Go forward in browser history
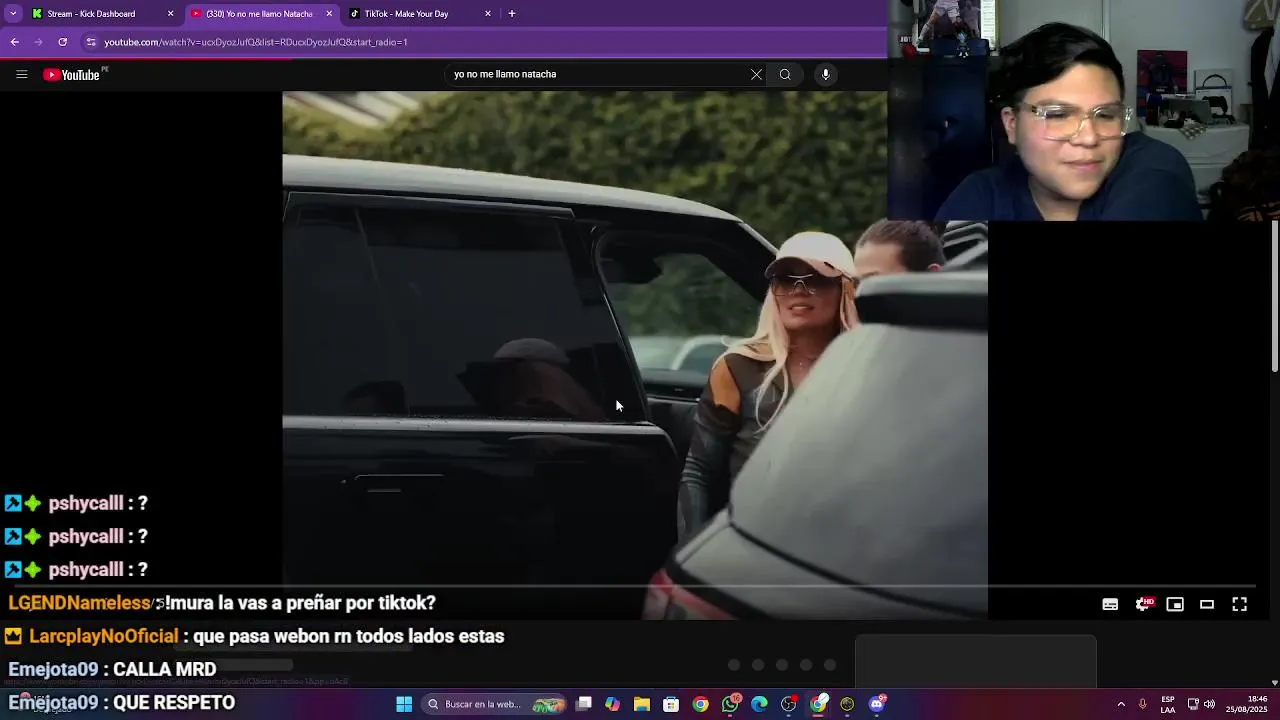 point(38,42)
